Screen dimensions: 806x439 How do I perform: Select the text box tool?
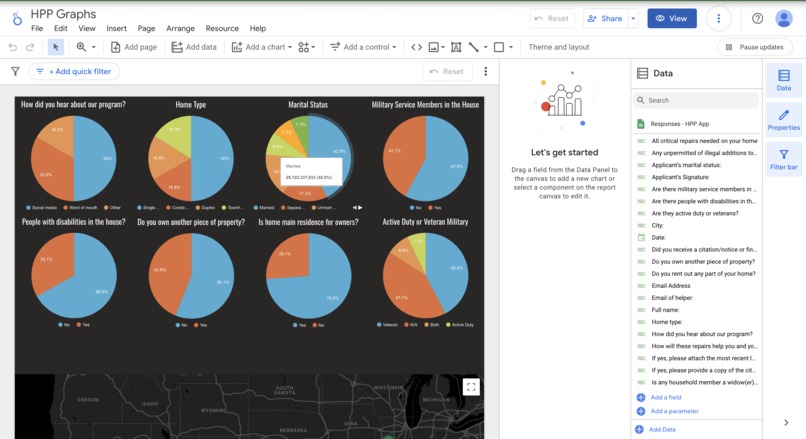pos(456,47)
